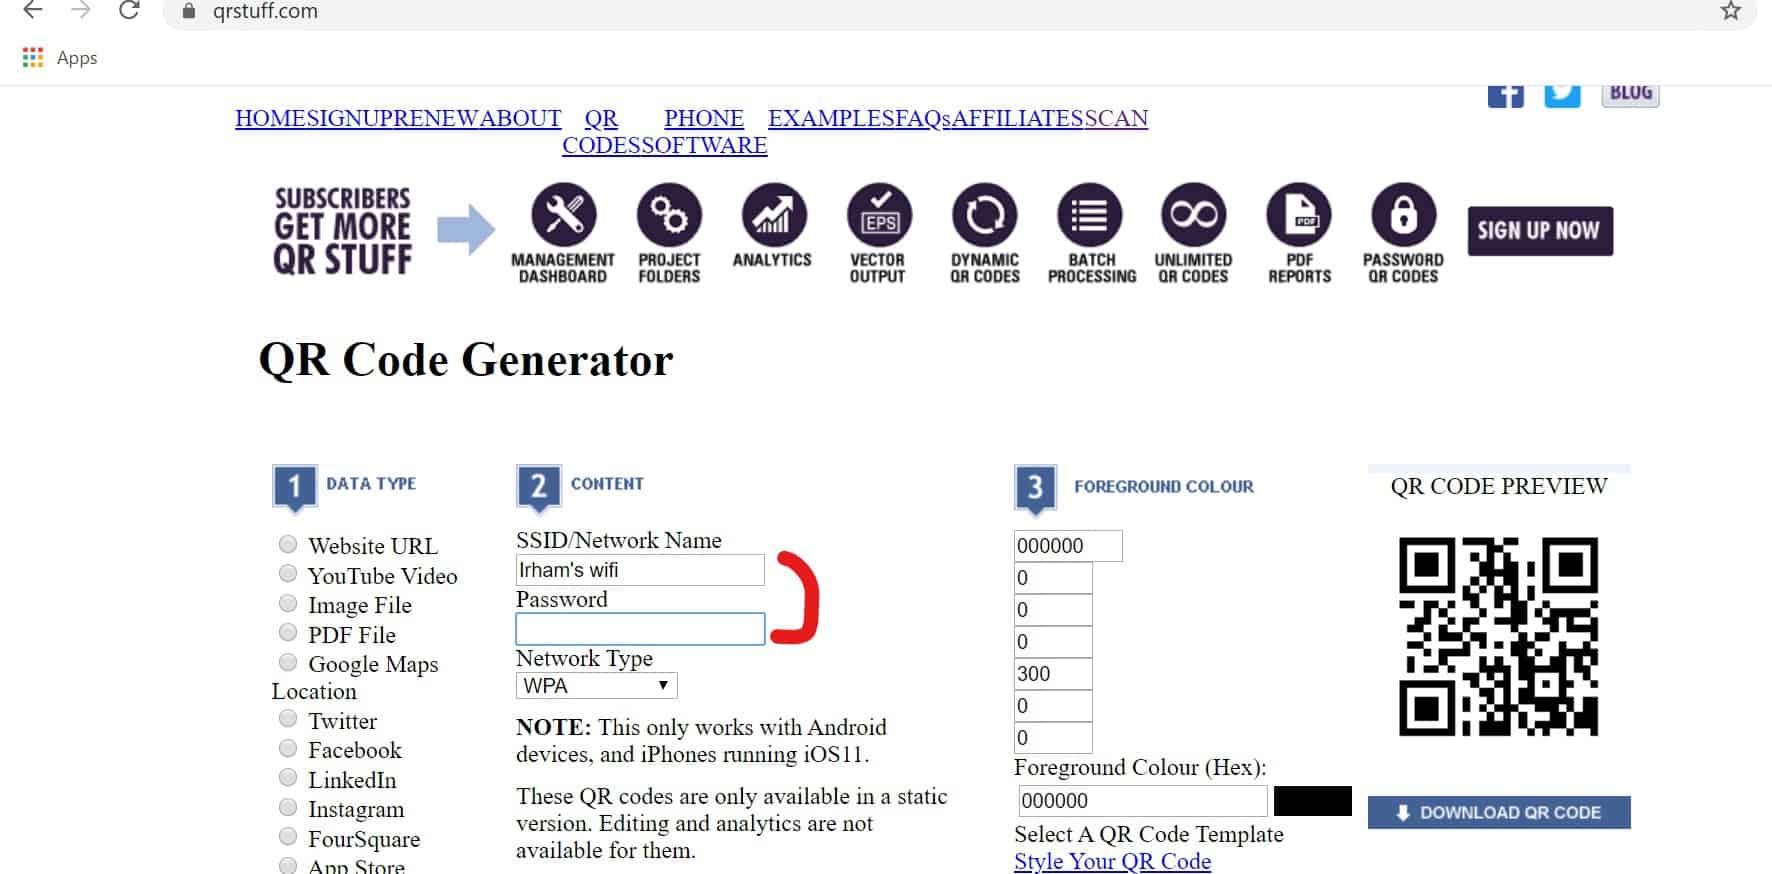Select the YouTube Video data type
This screenshot has width=1772, height=874.
pos(288,573)
